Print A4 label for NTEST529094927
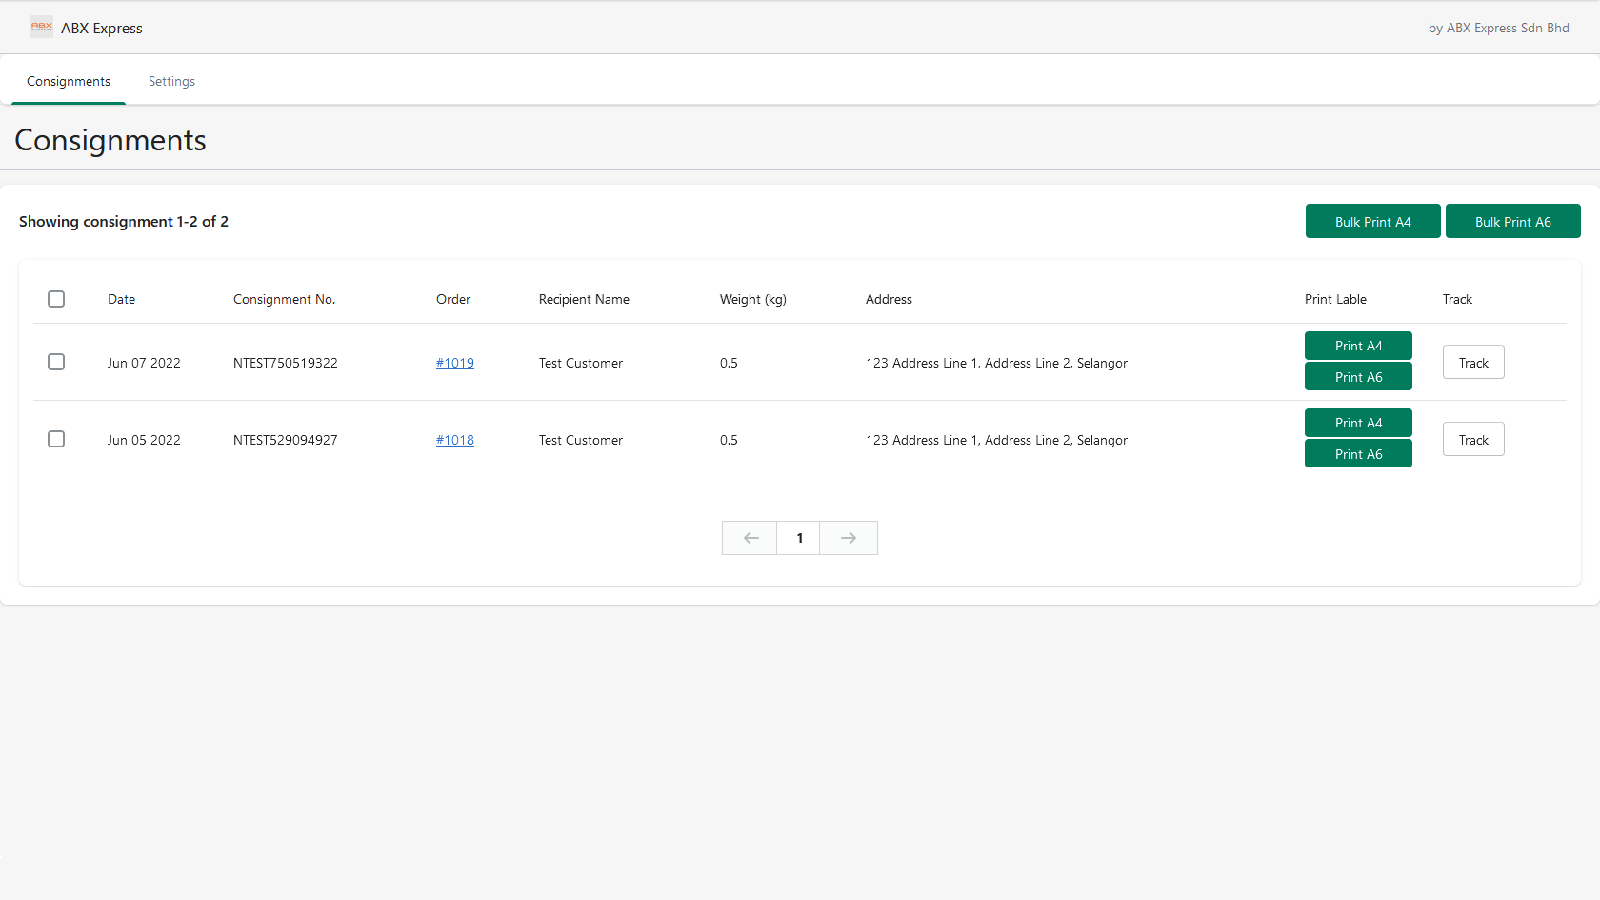This screenshot has width=1600, height=900. (x=1358, y=423)
